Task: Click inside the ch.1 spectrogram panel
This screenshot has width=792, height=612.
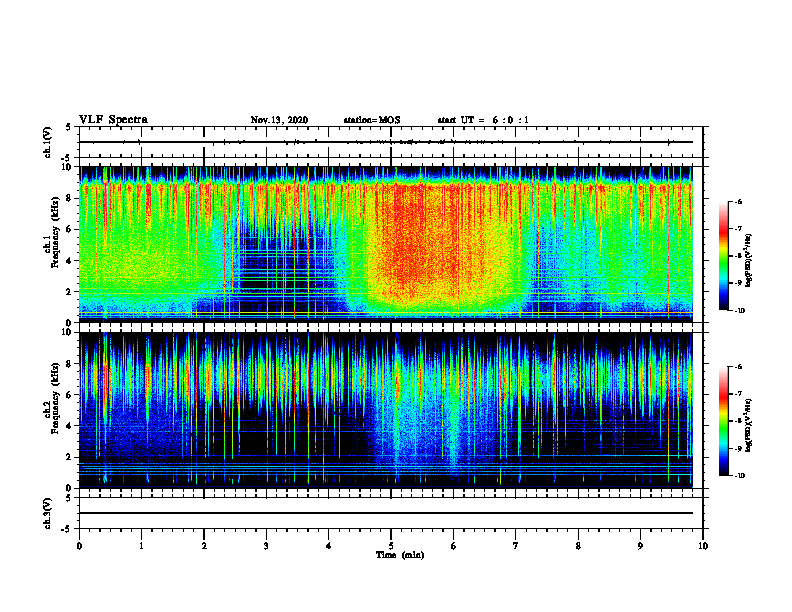Action: [391, 244]
